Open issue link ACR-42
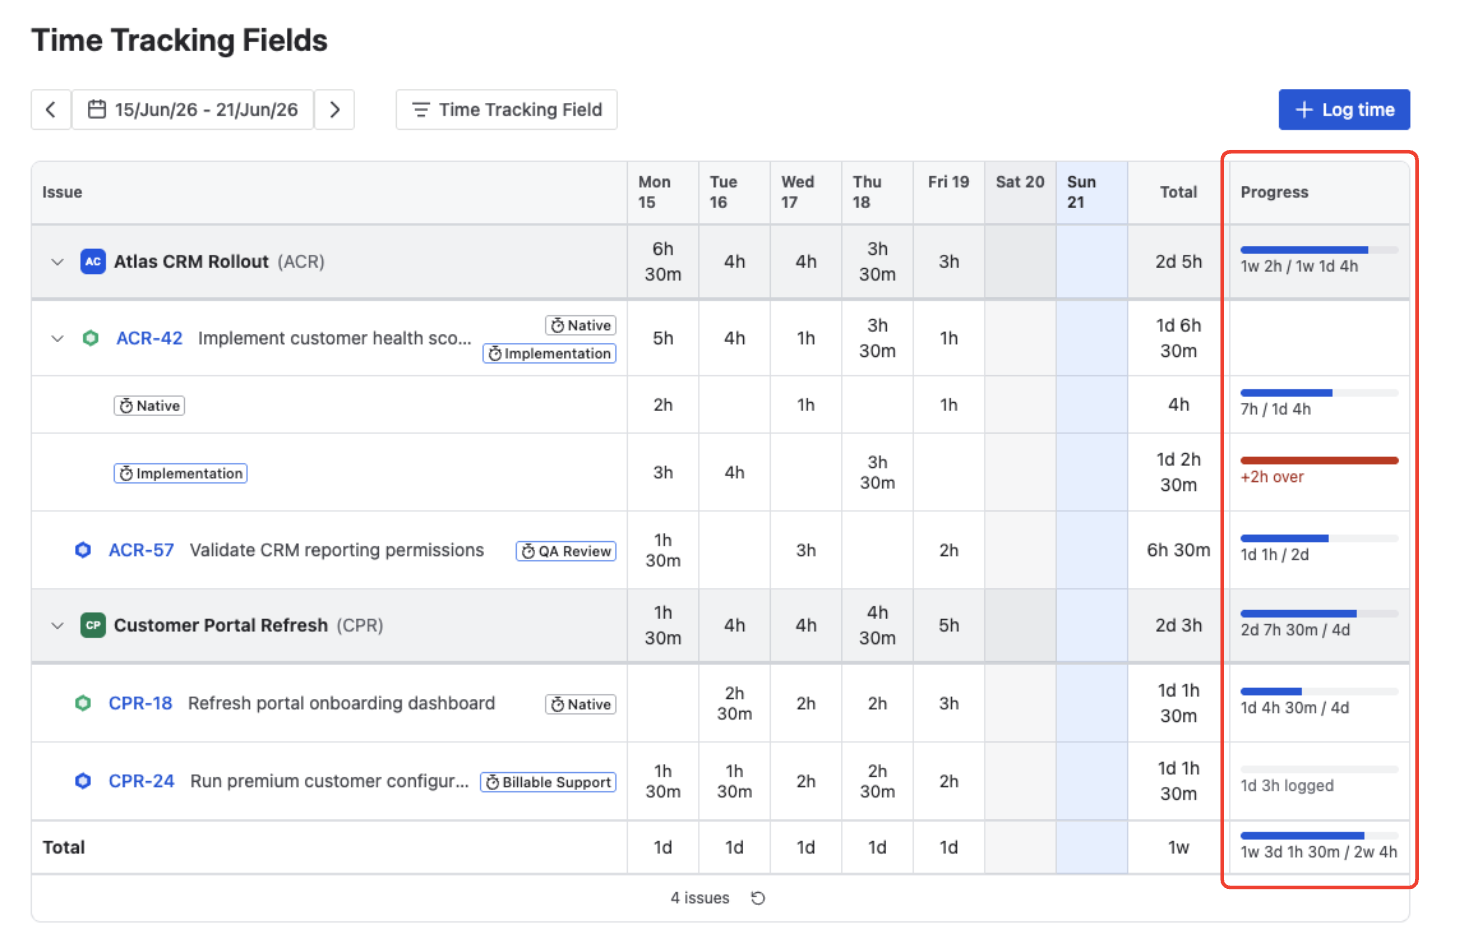 (x=149, y=339)
